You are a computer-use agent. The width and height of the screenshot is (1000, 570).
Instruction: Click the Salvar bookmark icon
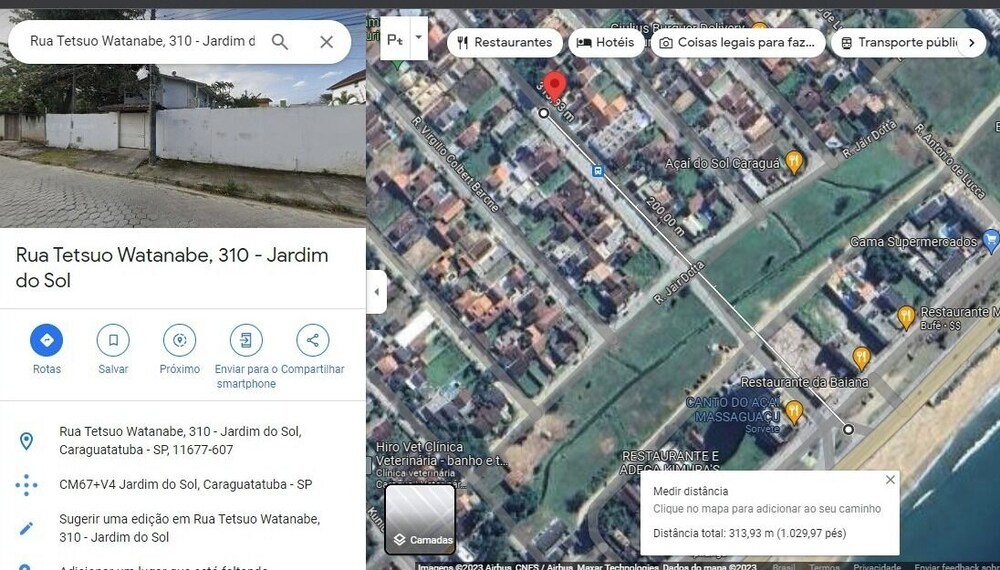click(113, 340)
